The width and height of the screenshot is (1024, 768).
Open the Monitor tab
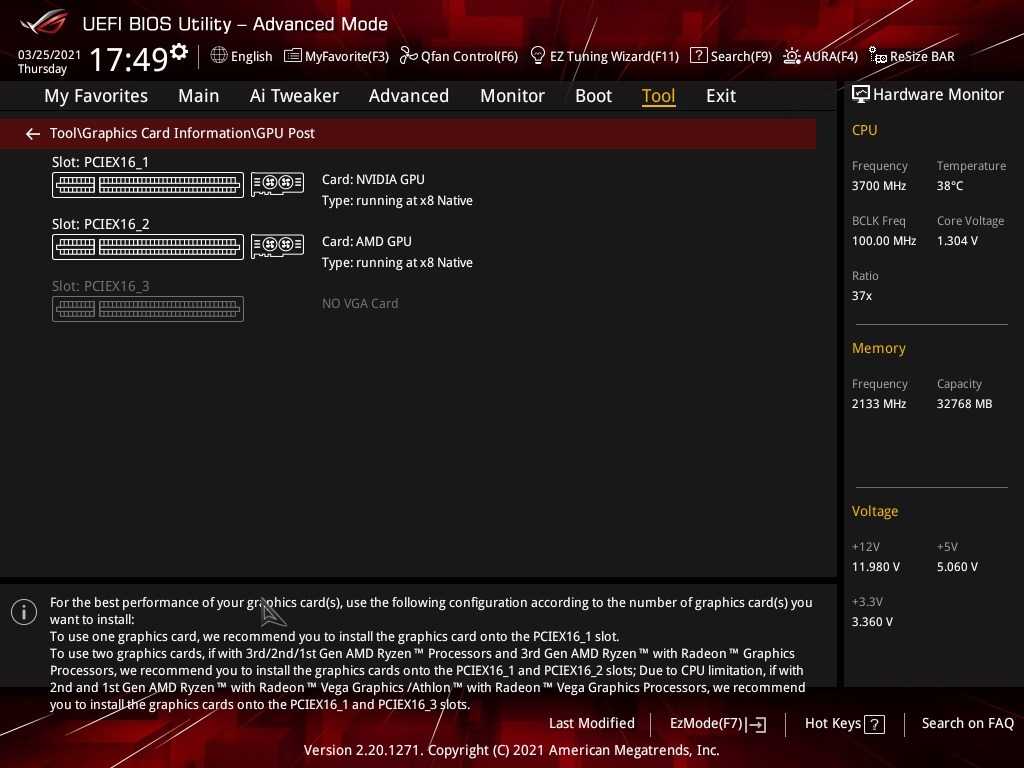[x=513, y=96]
